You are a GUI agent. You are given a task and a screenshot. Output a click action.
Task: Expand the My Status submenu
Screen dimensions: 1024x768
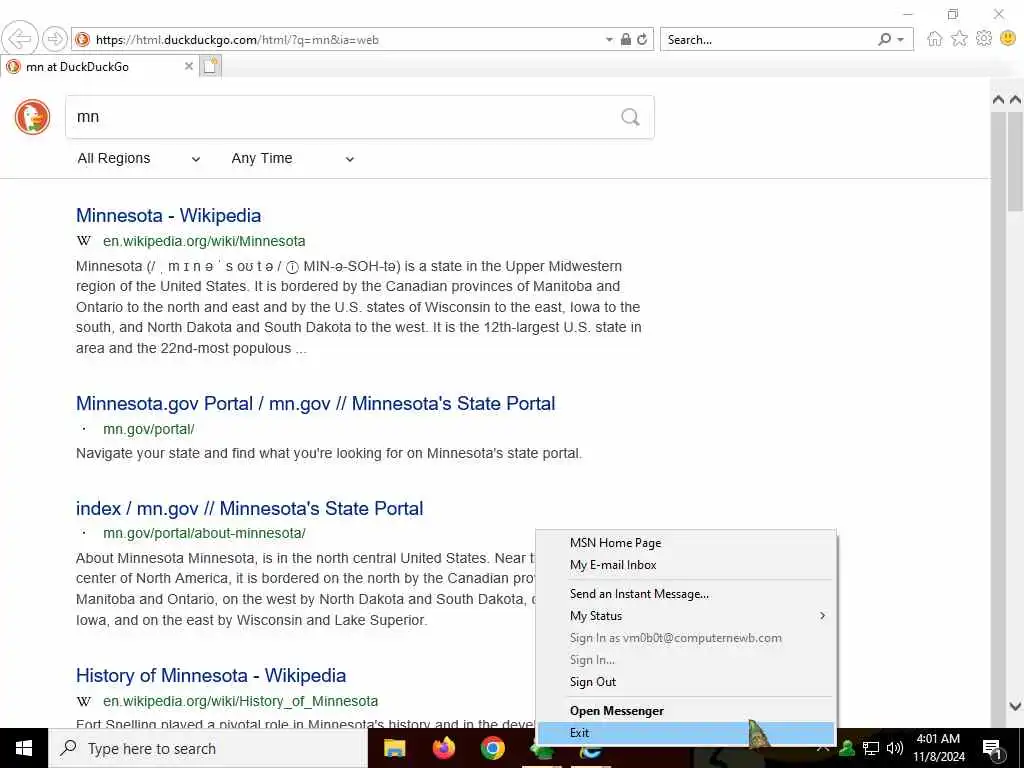(685, 616)
